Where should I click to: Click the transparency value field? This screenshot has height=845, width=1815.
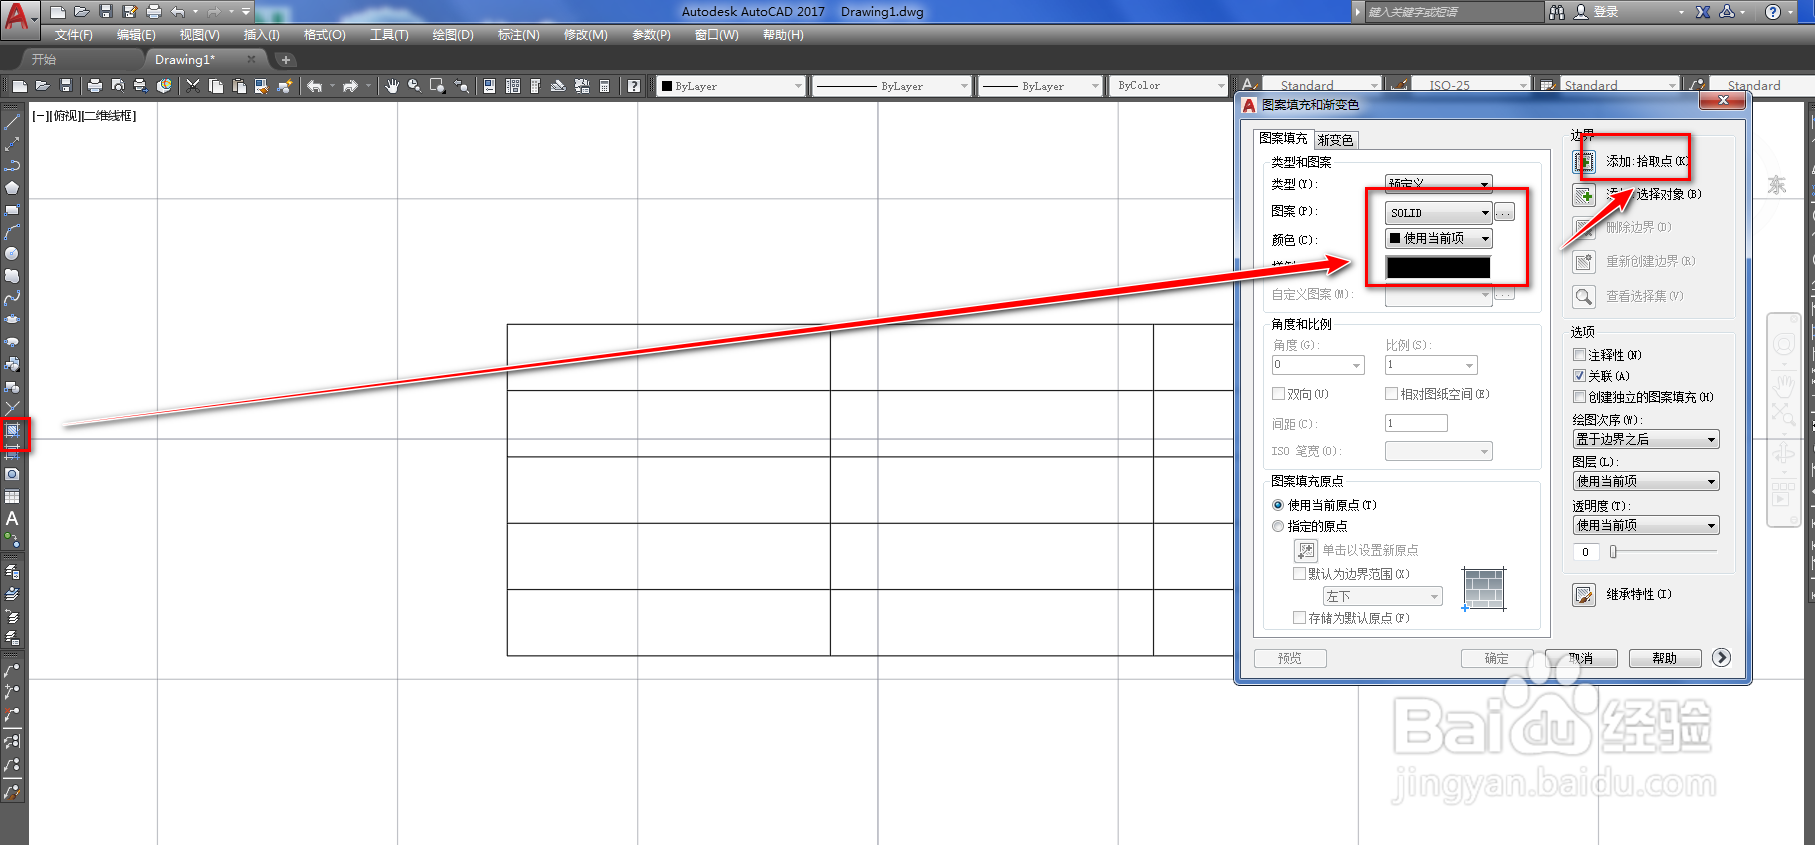point(1585,552)
